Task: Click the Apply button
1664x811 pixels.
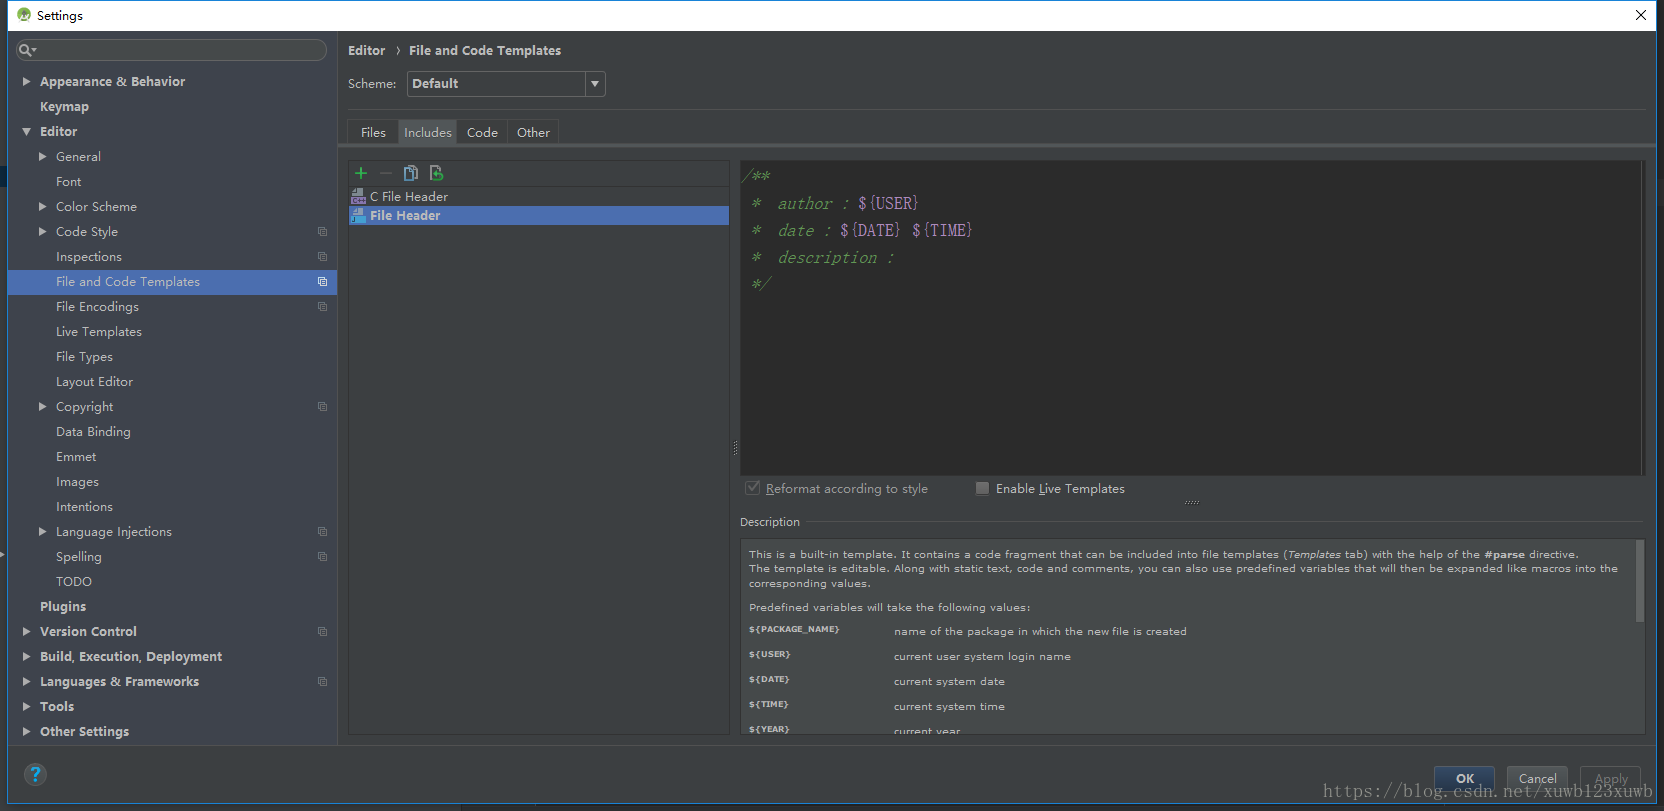Action: (1611, 778)
